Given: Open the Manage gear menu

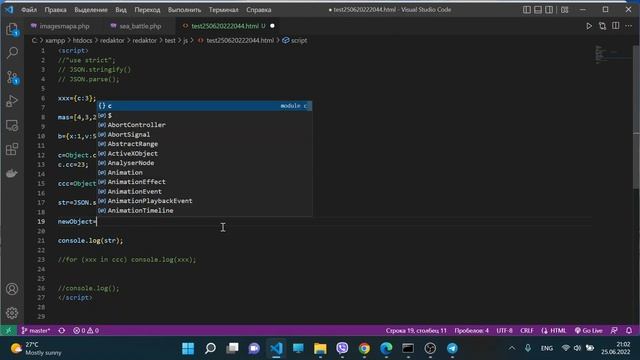Looking at the screenshot, I should [x=12, y=313].
